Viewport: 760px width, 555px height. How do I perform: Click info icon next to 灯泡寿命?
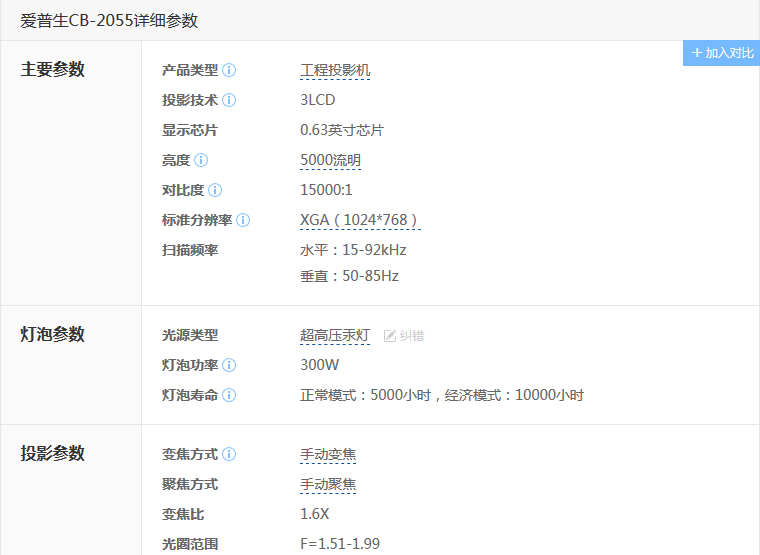click(x=229, y=396)
